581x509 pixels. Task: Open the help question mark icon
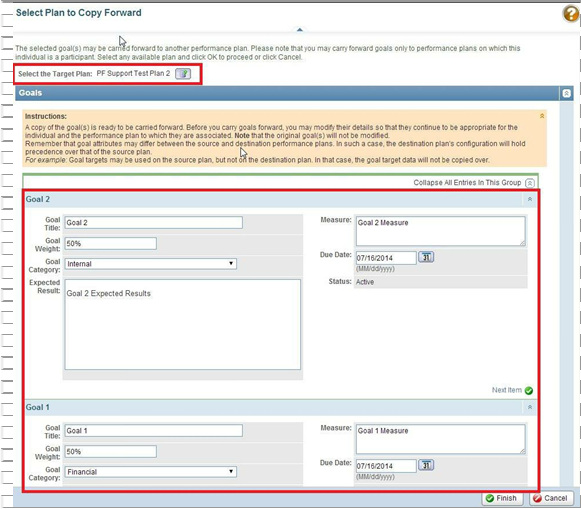click(x=570, y=14)
